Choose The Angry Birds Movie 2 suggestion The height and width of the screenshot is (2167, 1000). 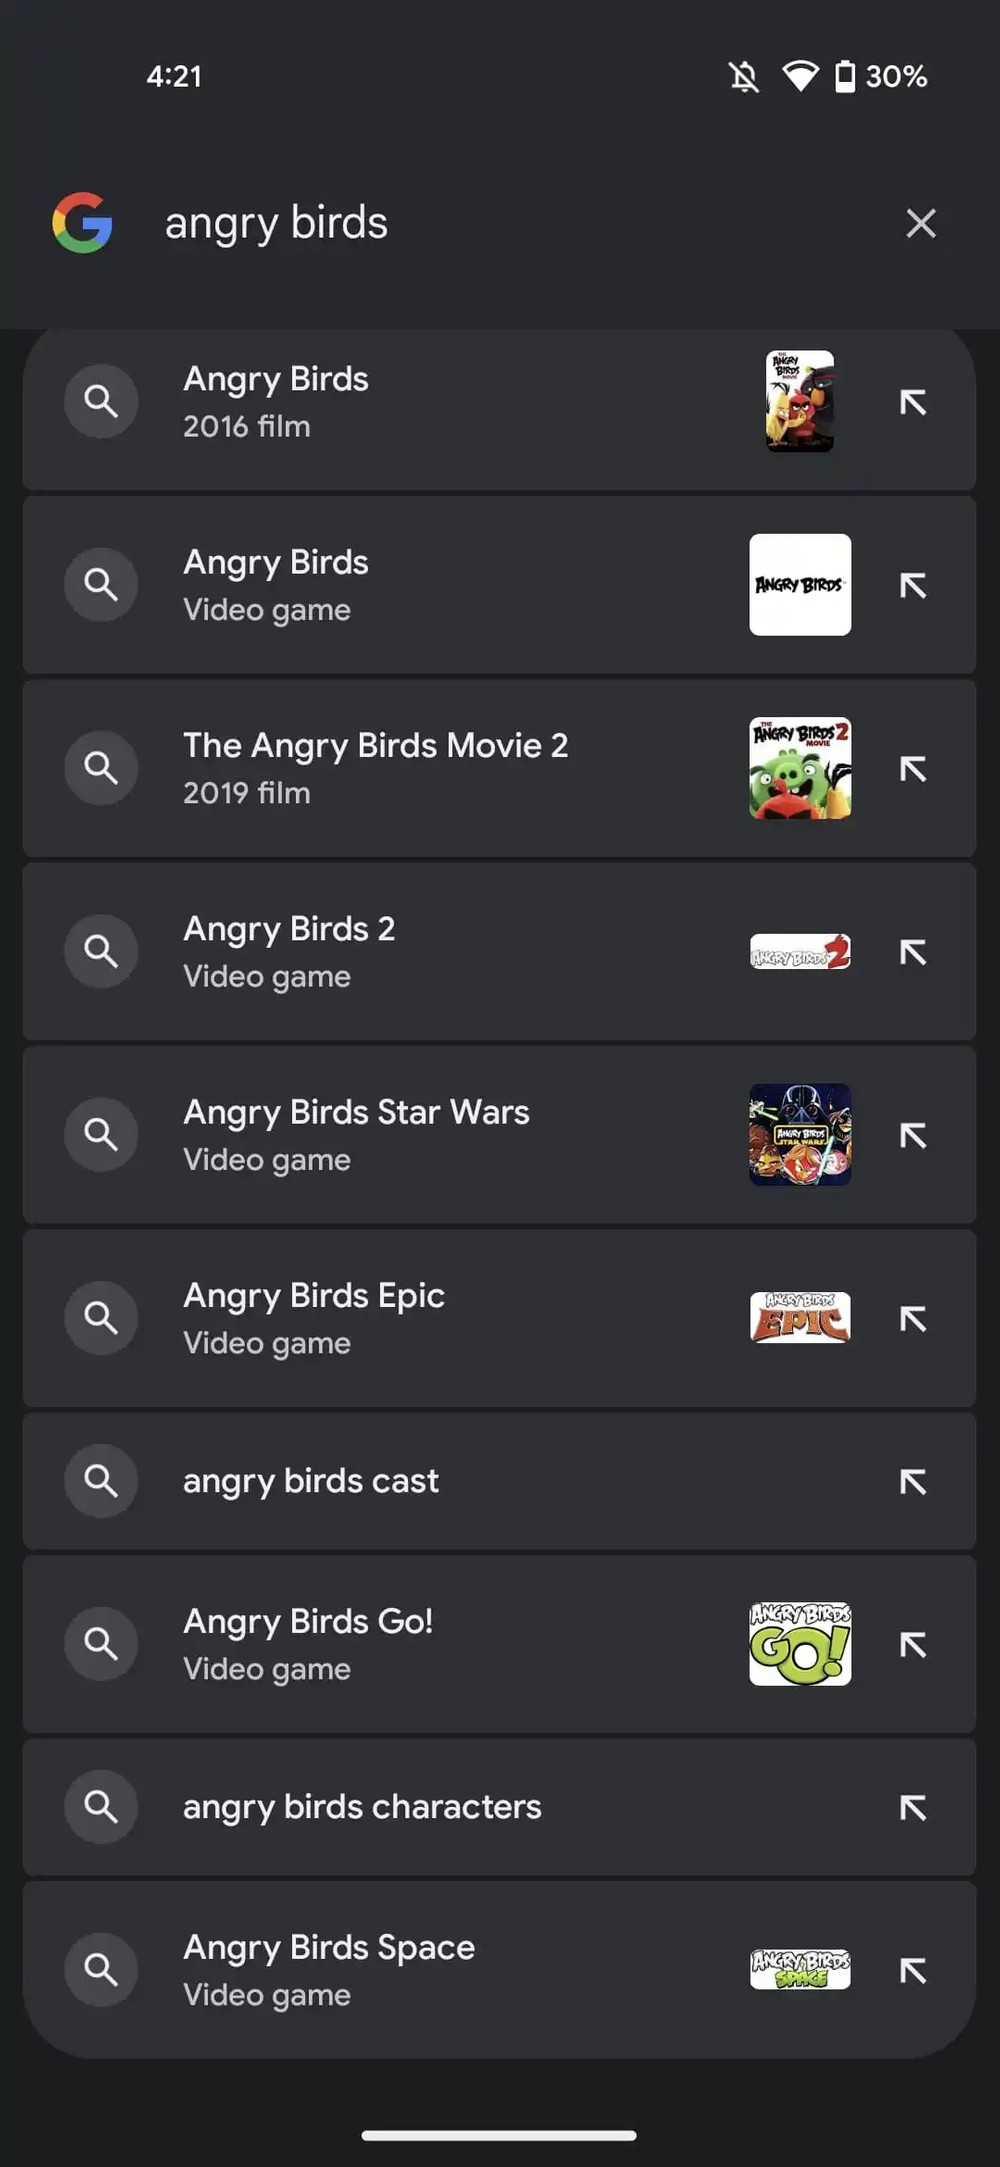400,768
